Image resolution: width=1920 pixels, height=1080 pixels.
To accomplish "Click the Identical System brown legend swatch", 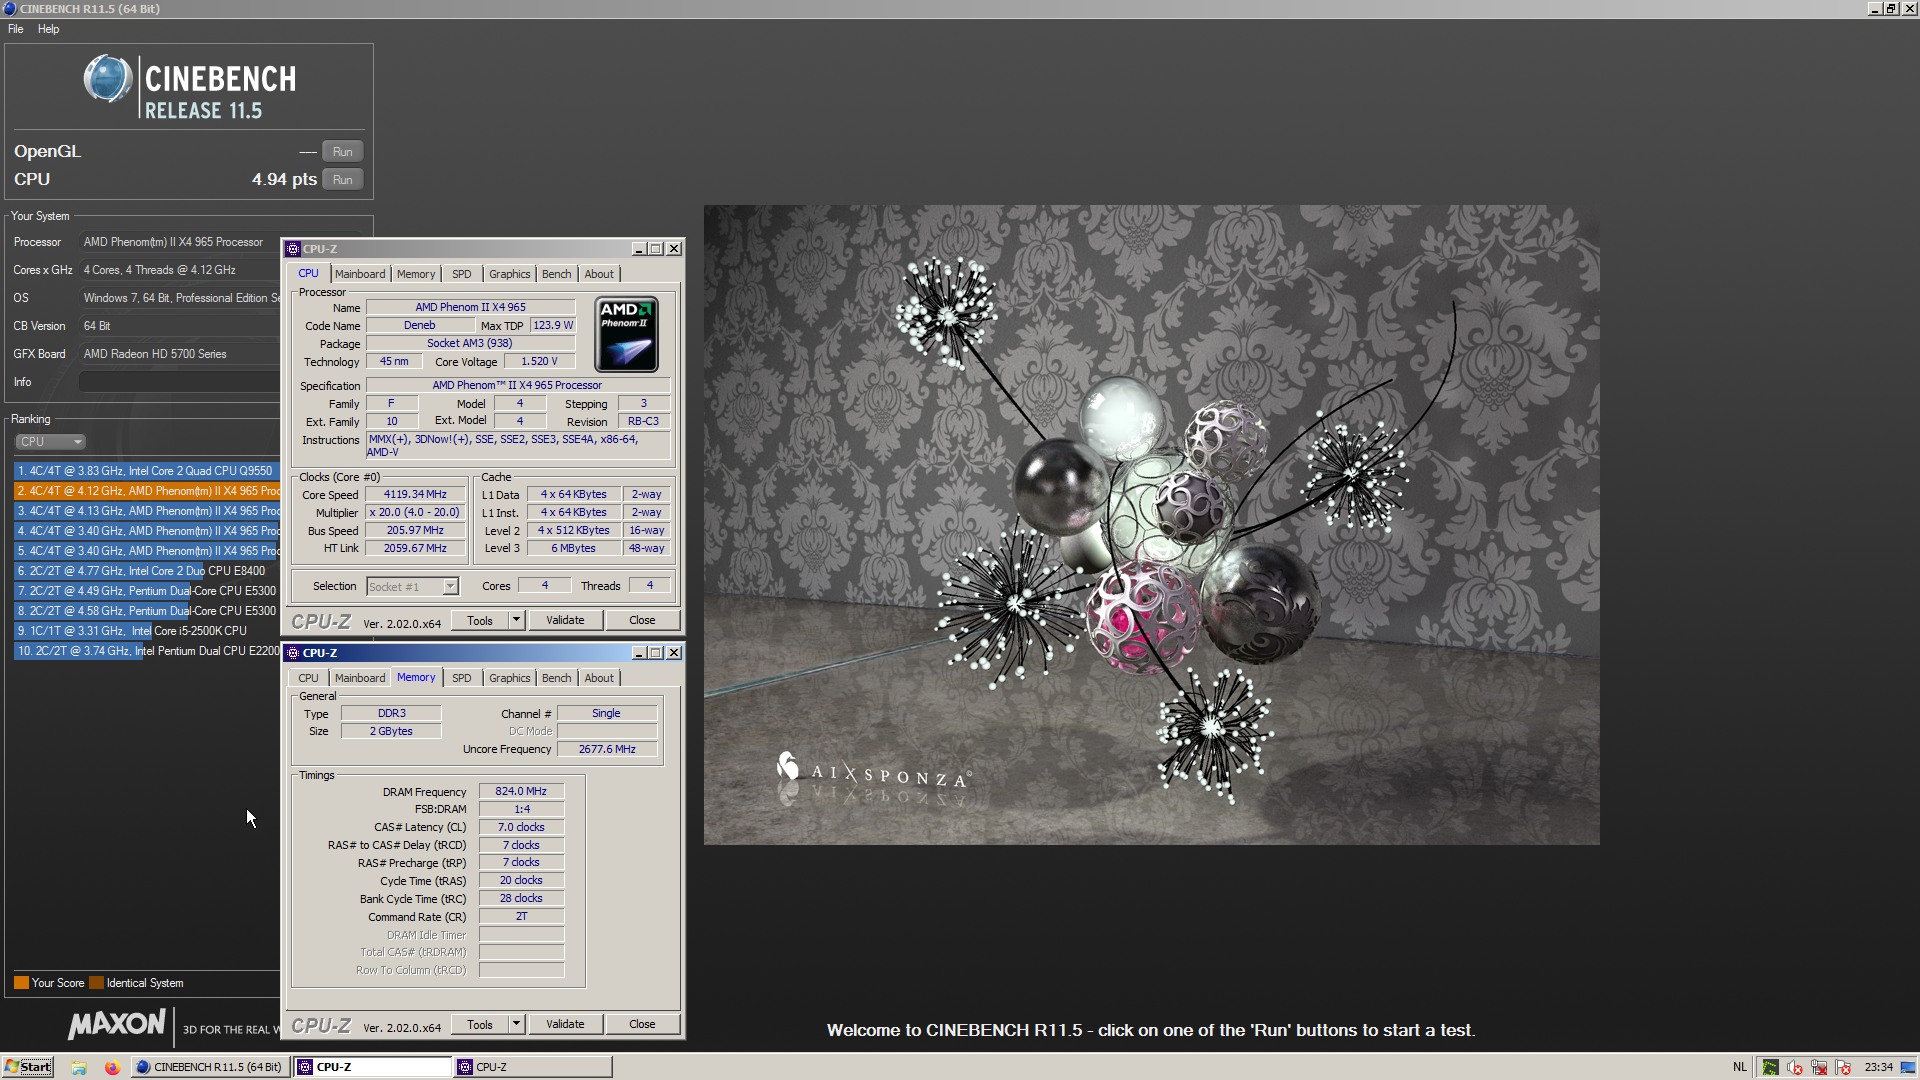I will pyautogui.click(x=96, y=983).
